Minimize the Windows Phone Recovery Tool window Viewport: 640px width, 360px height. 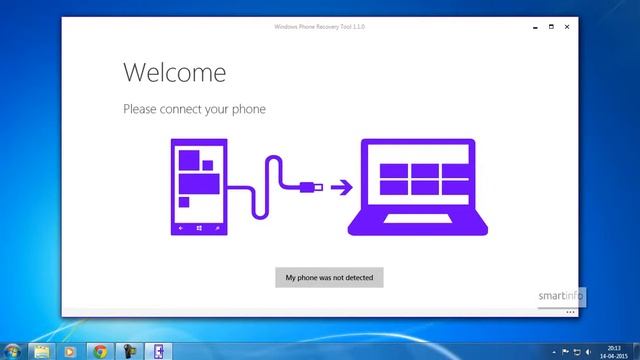[x=535, y=27]
